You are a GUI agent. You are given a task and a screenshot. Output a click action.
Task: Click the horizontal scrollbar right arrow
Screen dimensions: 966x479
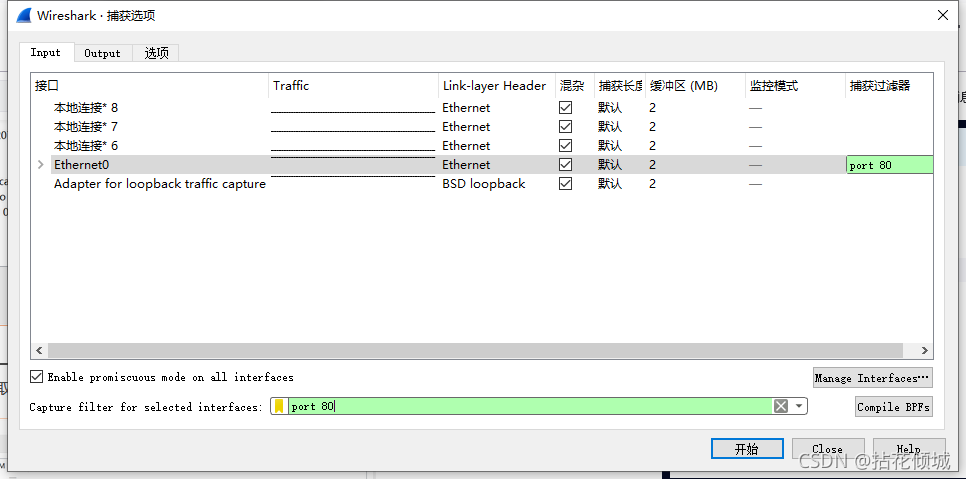click(924, 350)
